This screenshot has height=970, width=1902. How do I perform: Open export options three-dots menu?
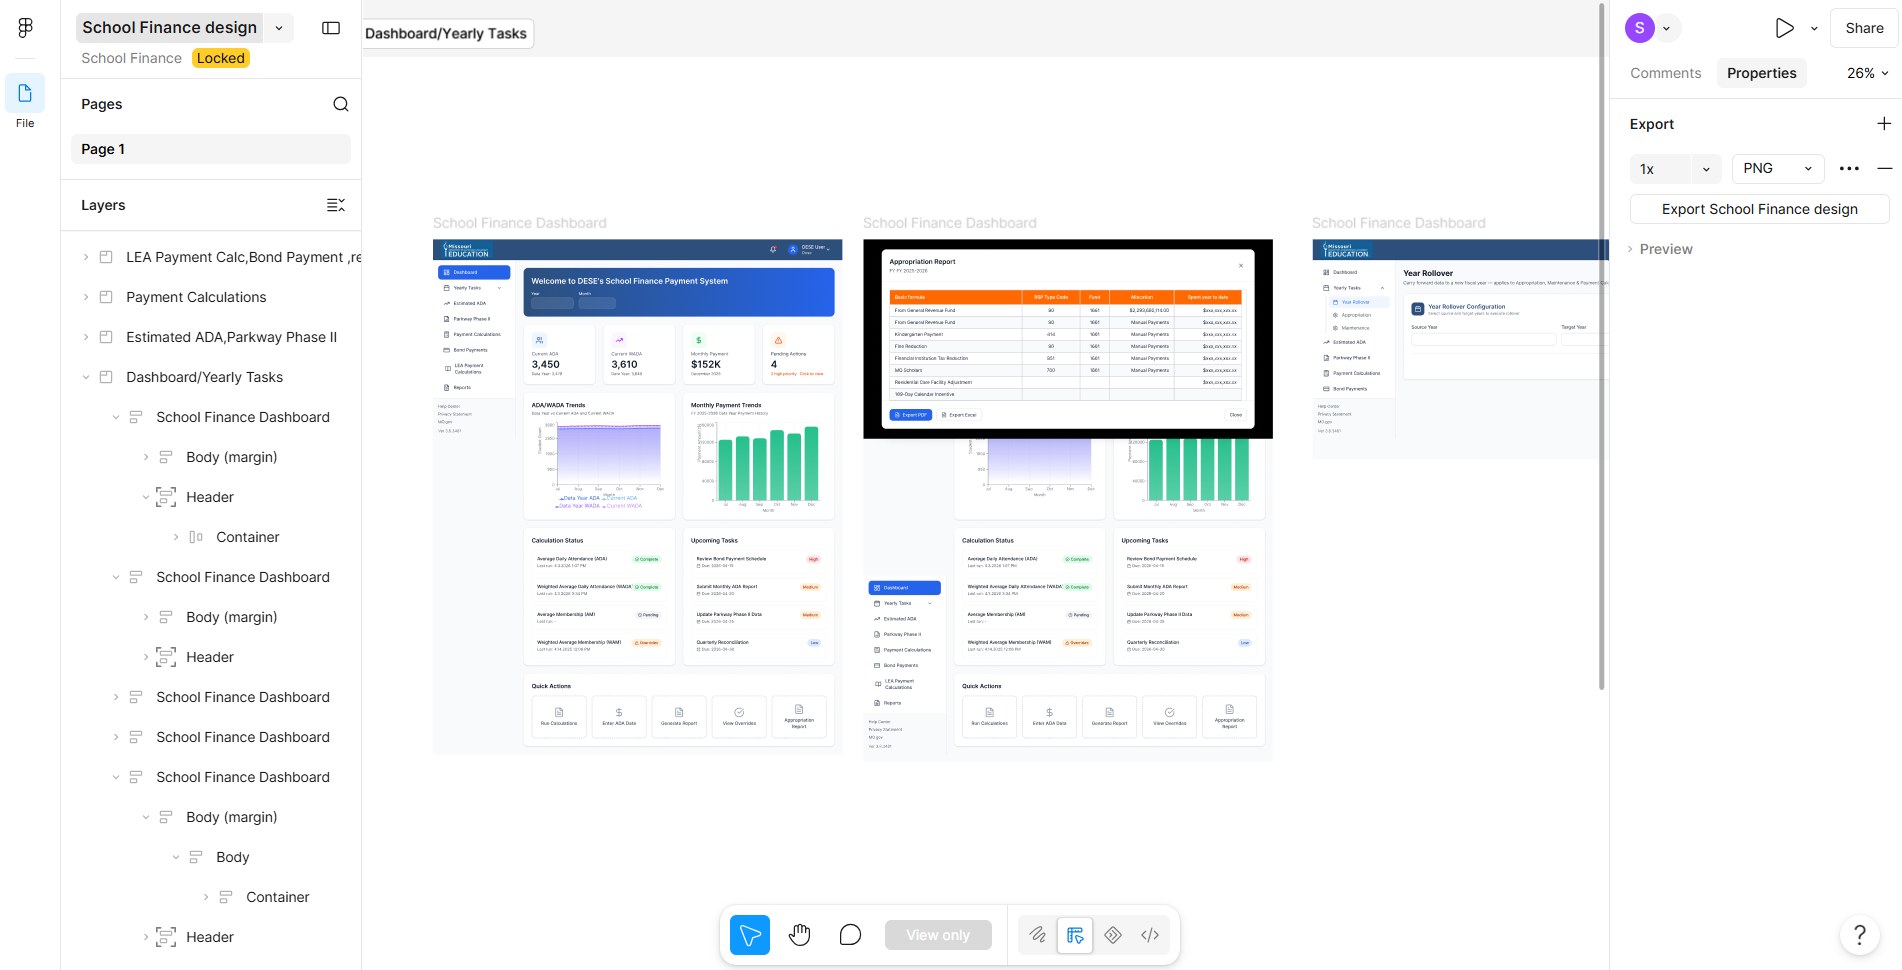(1849, 169)
